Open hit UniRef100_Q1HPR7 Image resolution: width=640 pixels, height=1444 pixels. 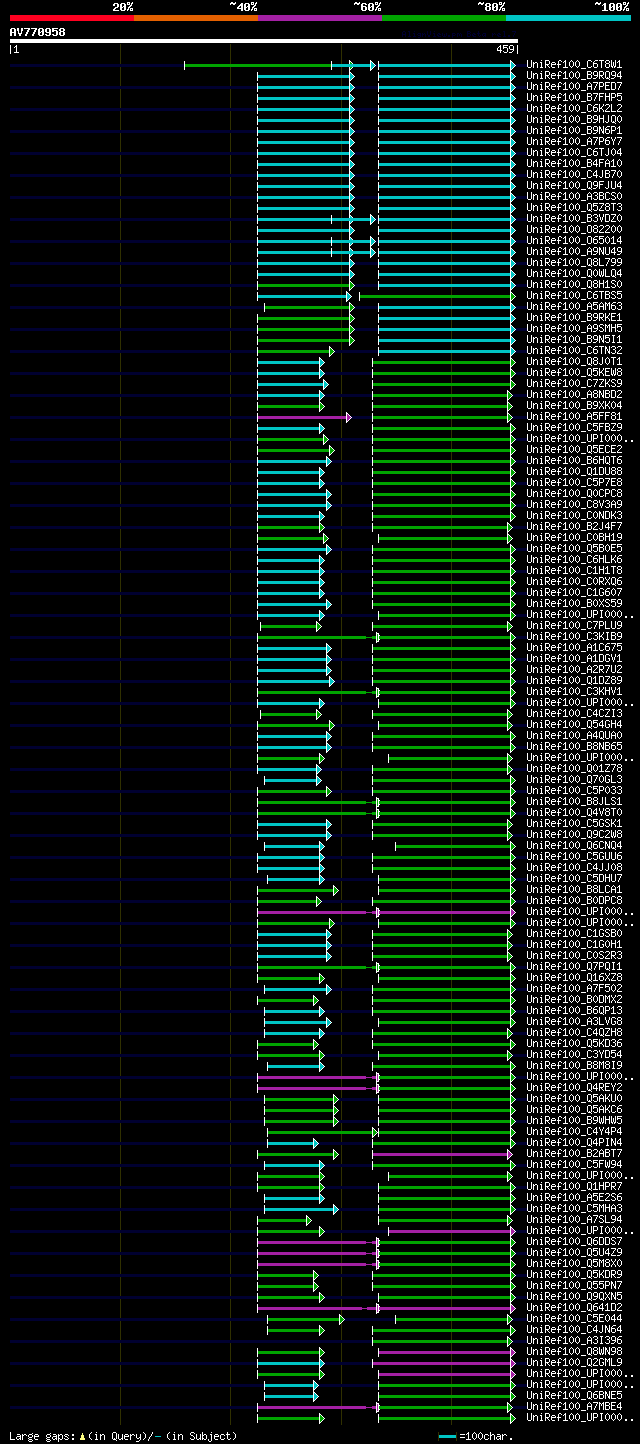pos(574,1186)
